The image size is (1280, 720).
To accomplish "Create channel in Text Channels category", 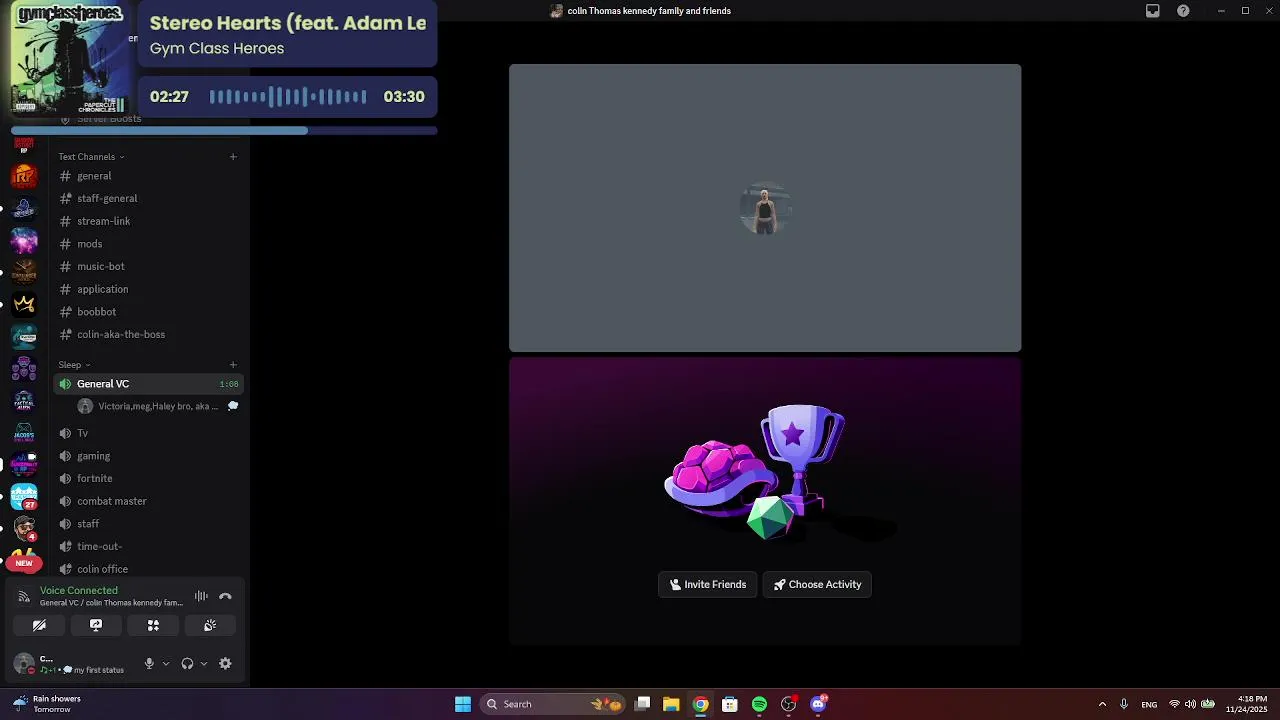I will [233, 156].
